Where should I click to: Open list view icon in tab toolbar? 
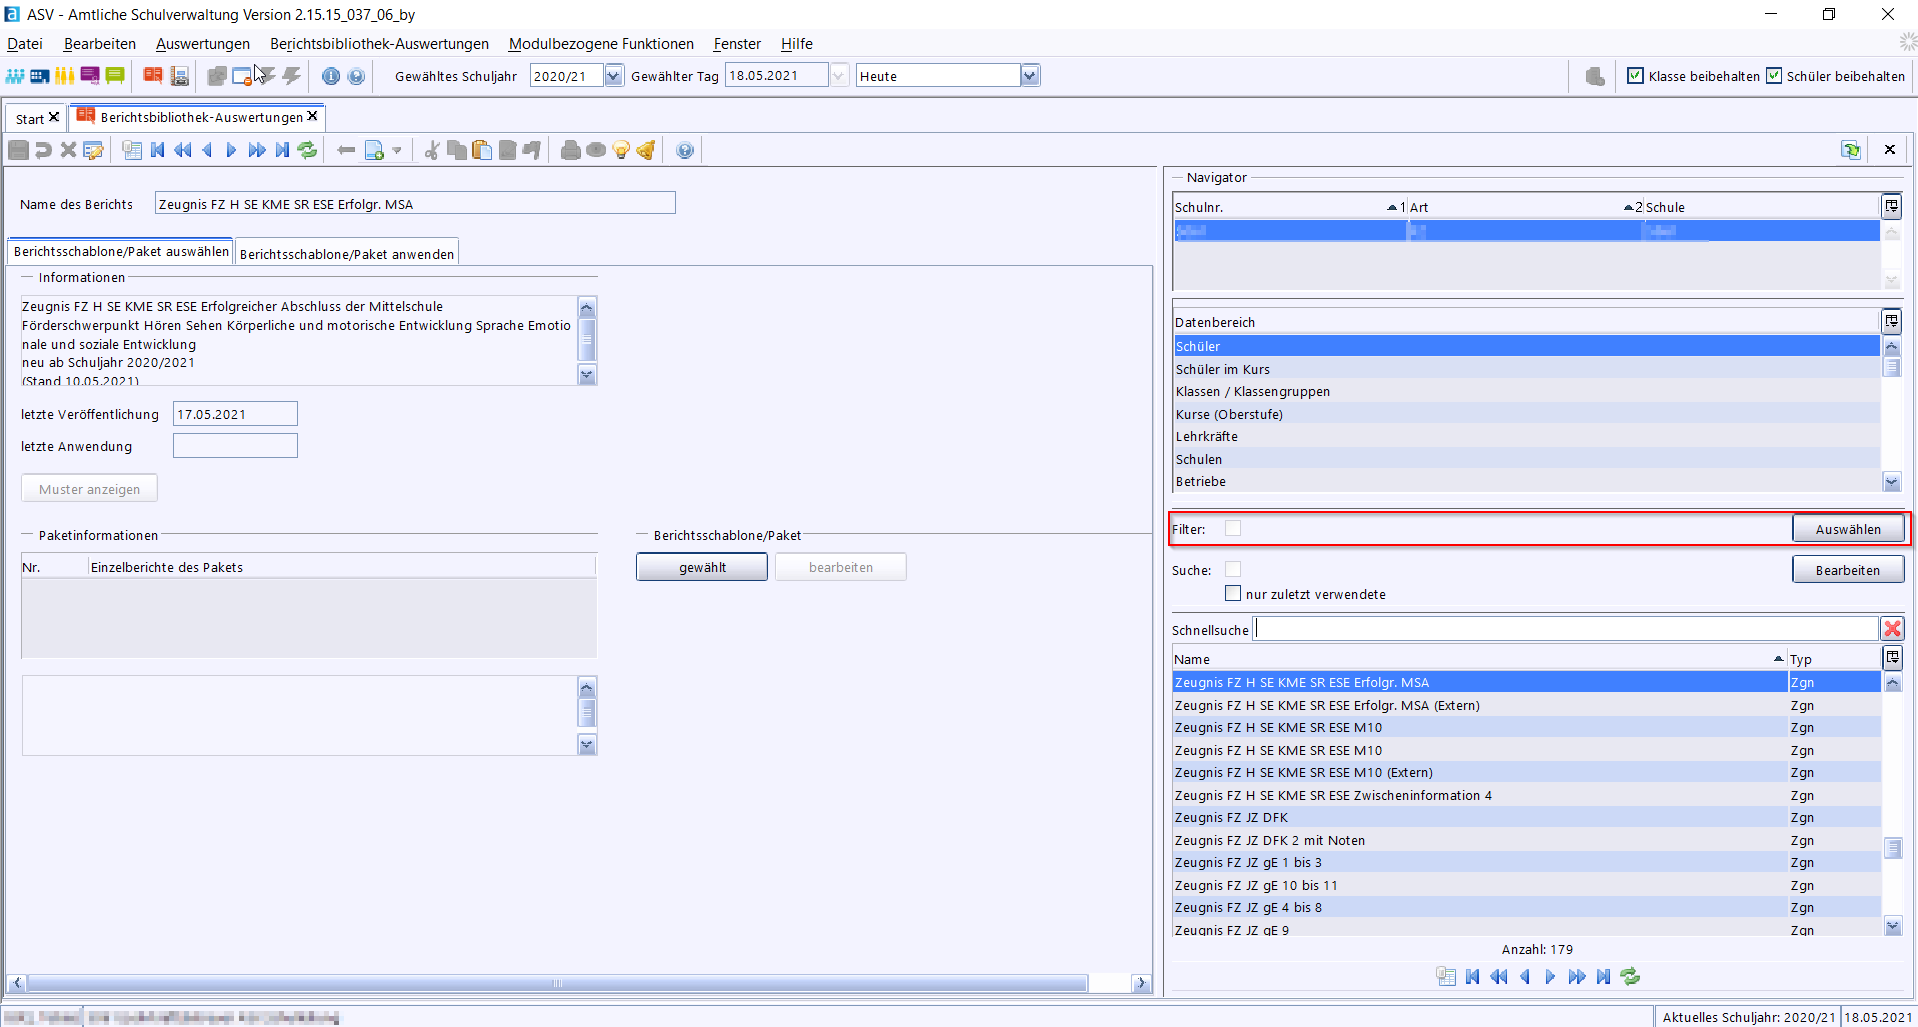[132, 150]
